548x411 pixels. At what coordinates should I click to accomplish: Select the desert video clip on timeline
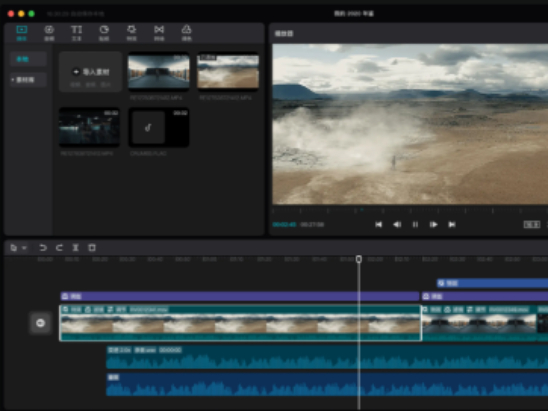(x=240, y=323)
